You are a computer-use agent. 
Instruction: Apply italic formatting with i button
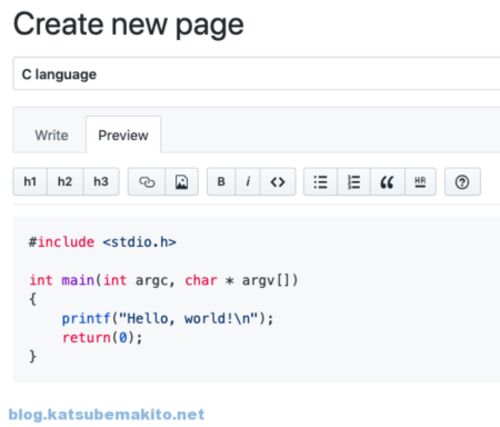point(248,182)
